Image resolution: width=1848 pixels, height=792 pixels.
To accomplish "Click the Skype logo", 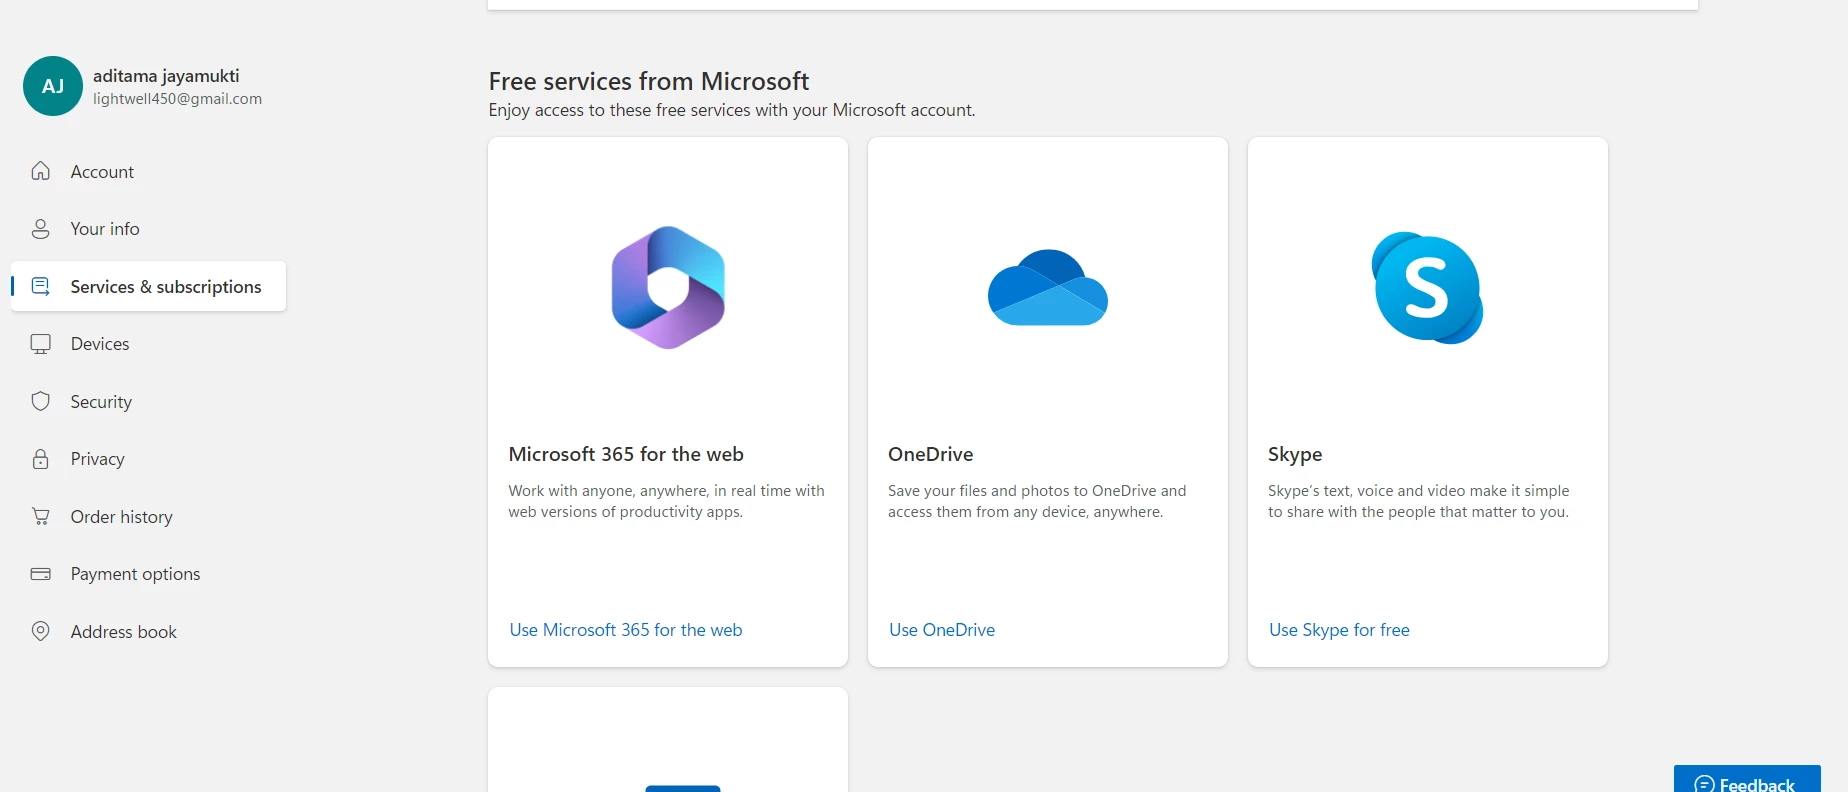I will coord(1427,288).
